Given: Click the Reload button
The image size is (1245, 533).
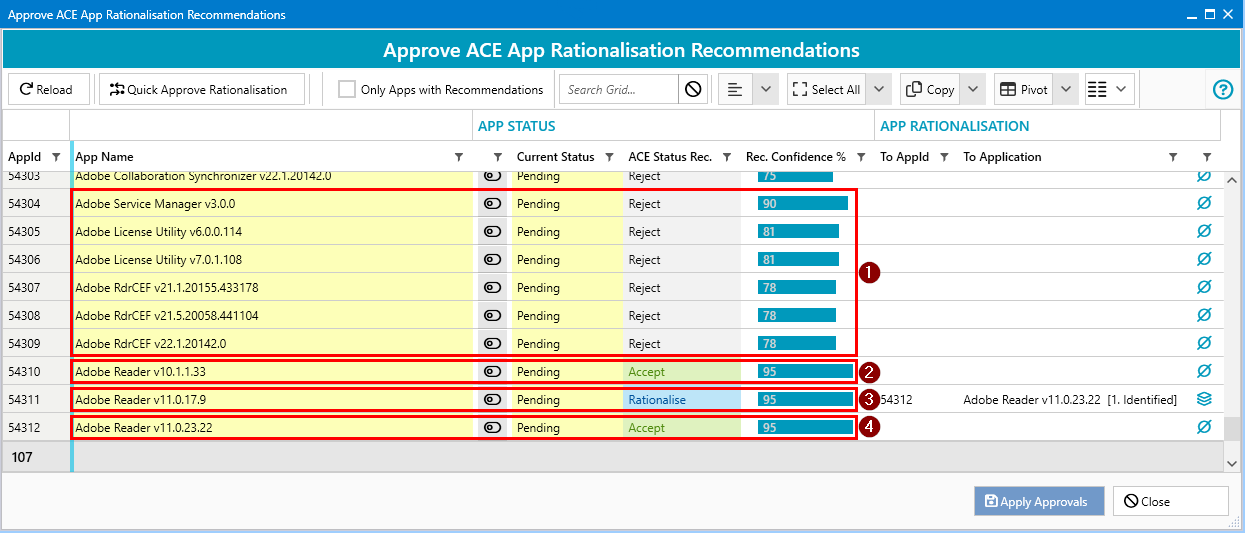Looking at the screenshot, I should (x=48, y=89).
